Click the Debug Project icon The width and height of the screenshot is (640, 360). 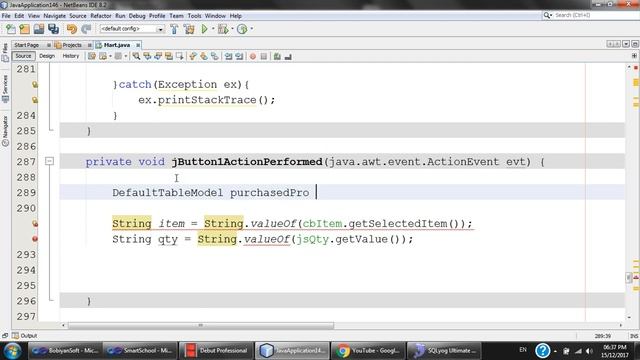(223, 29)
